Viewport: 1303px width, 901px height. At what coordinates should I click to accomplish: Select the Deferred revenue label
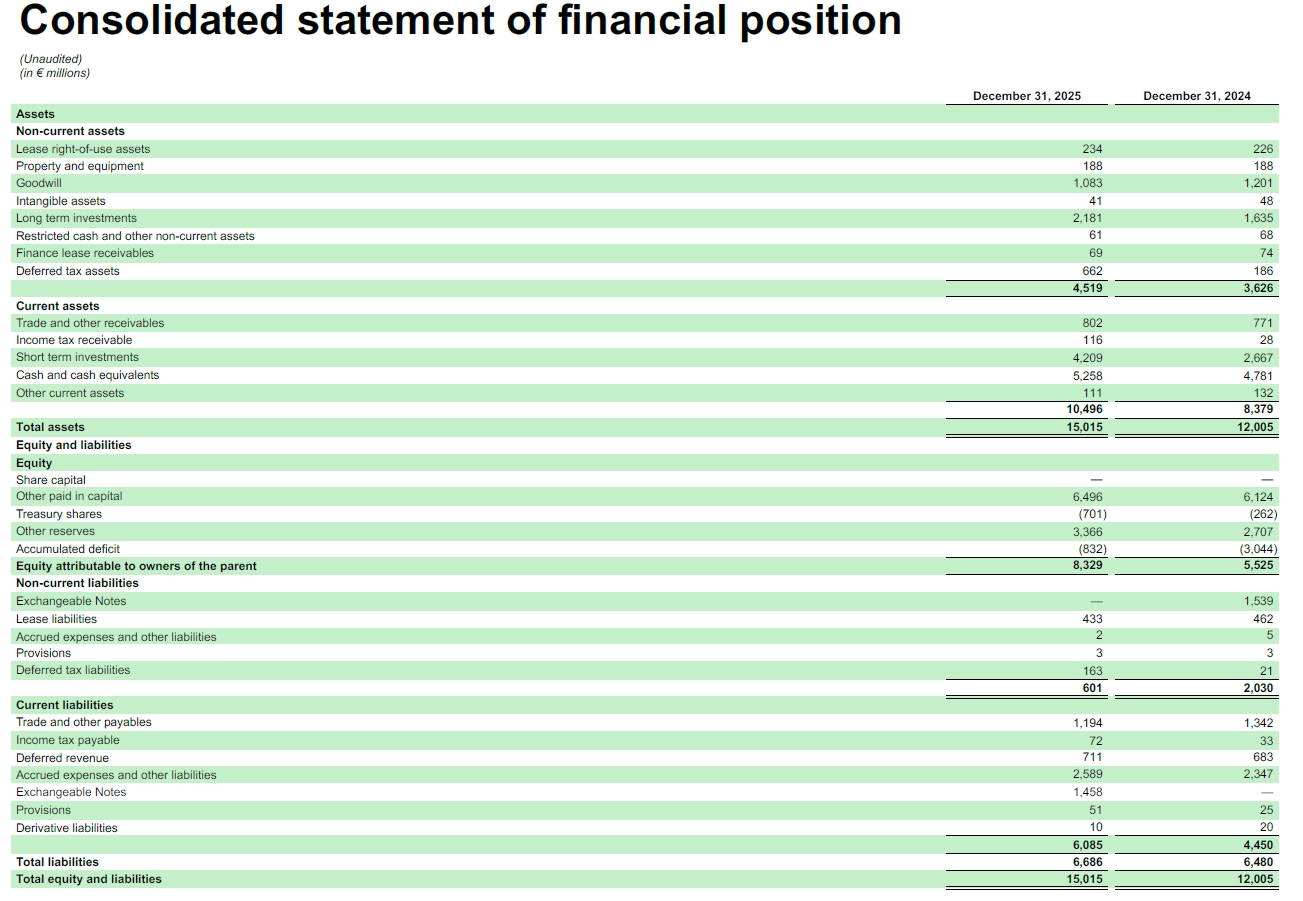click(x=62, y=758)
